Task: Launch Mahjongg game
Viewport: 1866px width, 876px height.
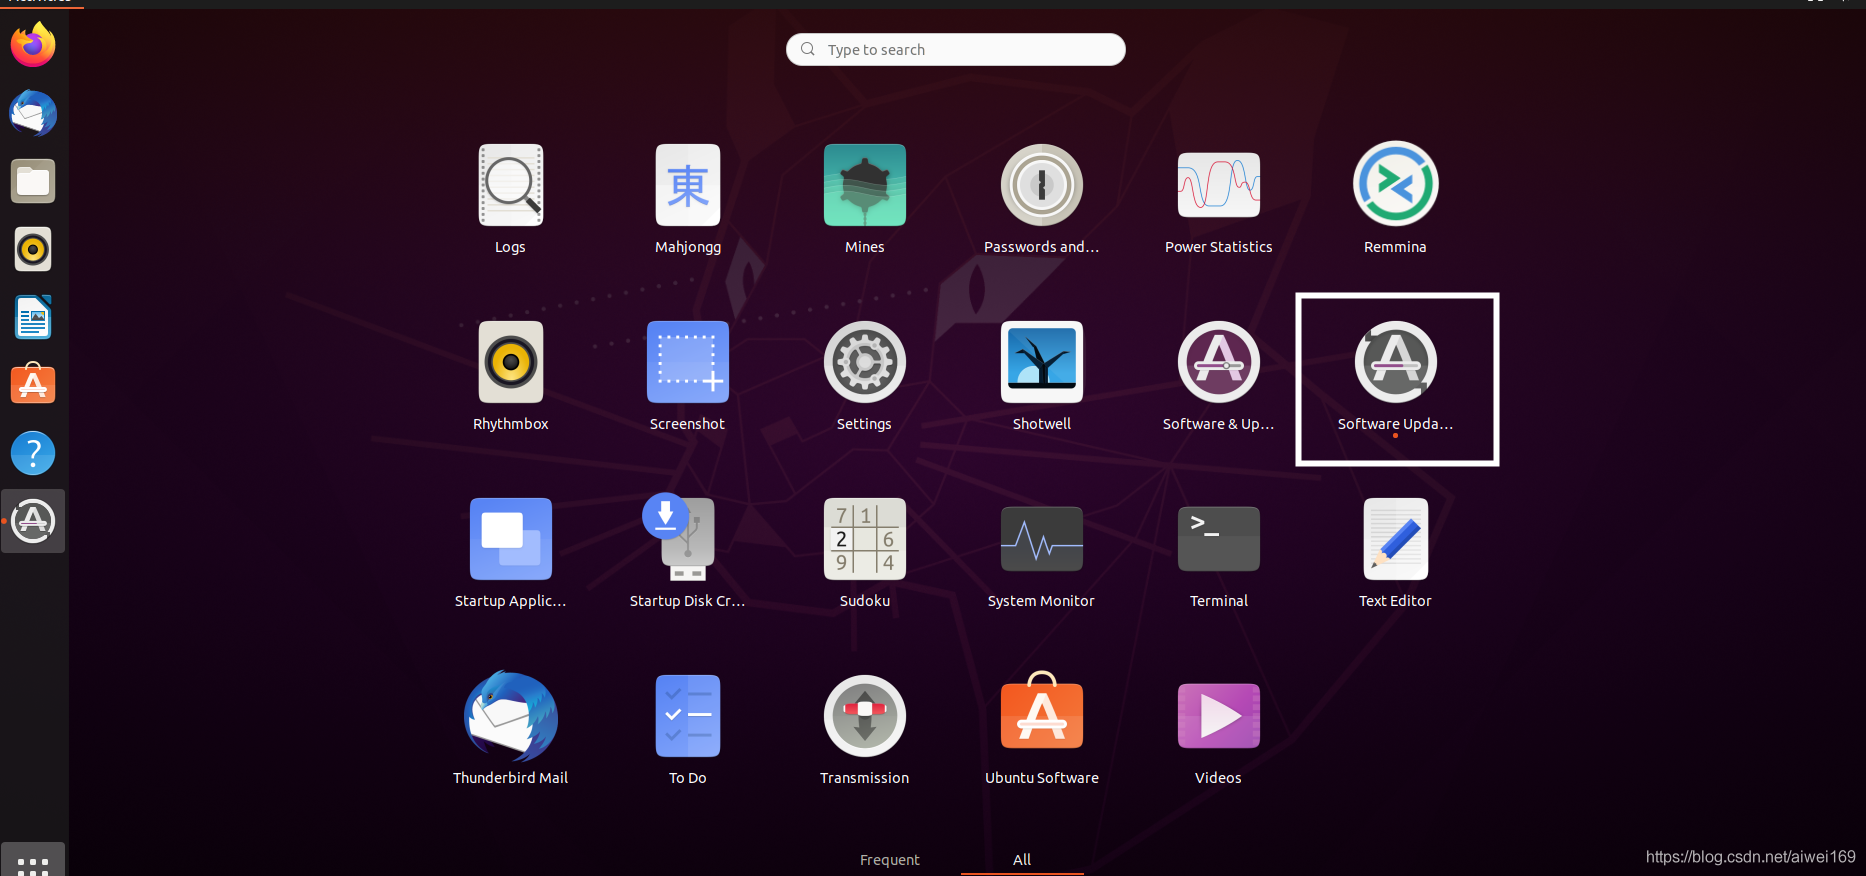Action: coord(688,186)
